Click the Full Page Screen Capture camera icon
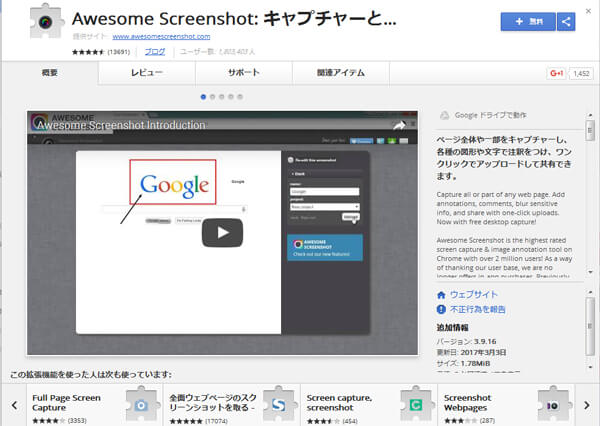The width and height of the screenshot is (600, 426). pyautogui.click(x=141, y=404)
